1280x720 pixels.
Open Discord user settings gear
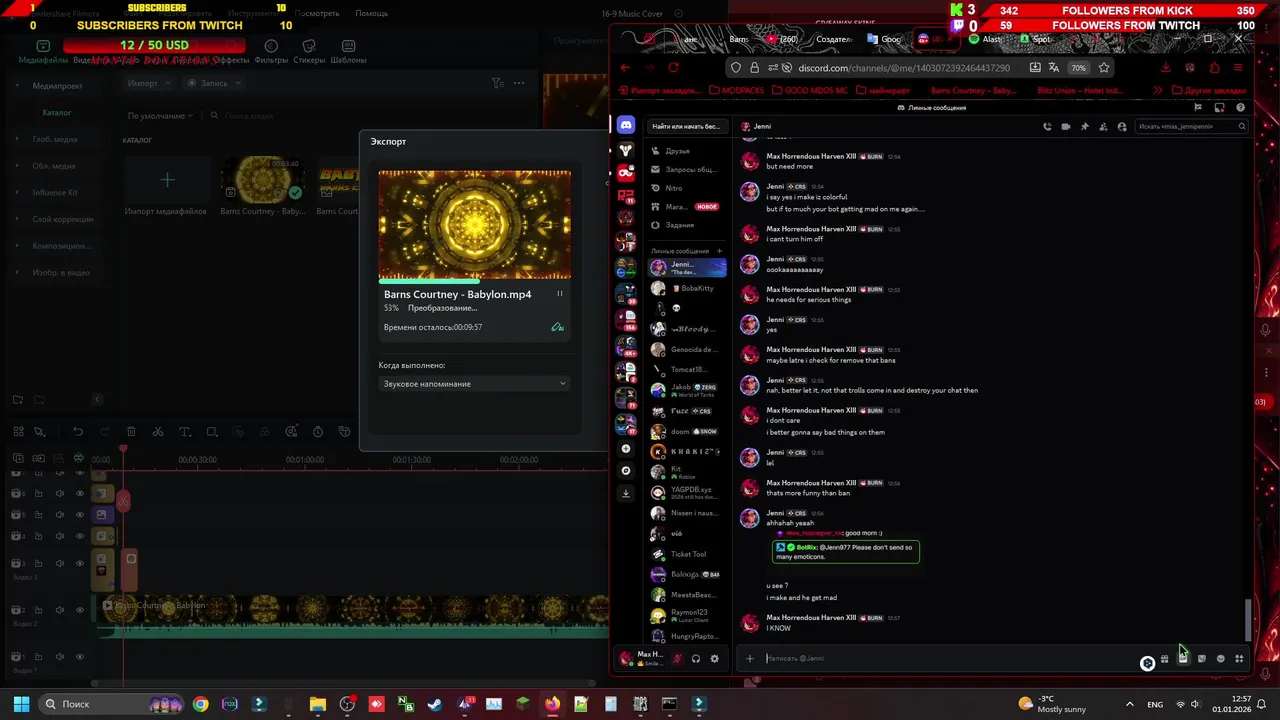[x=714, y=658]
